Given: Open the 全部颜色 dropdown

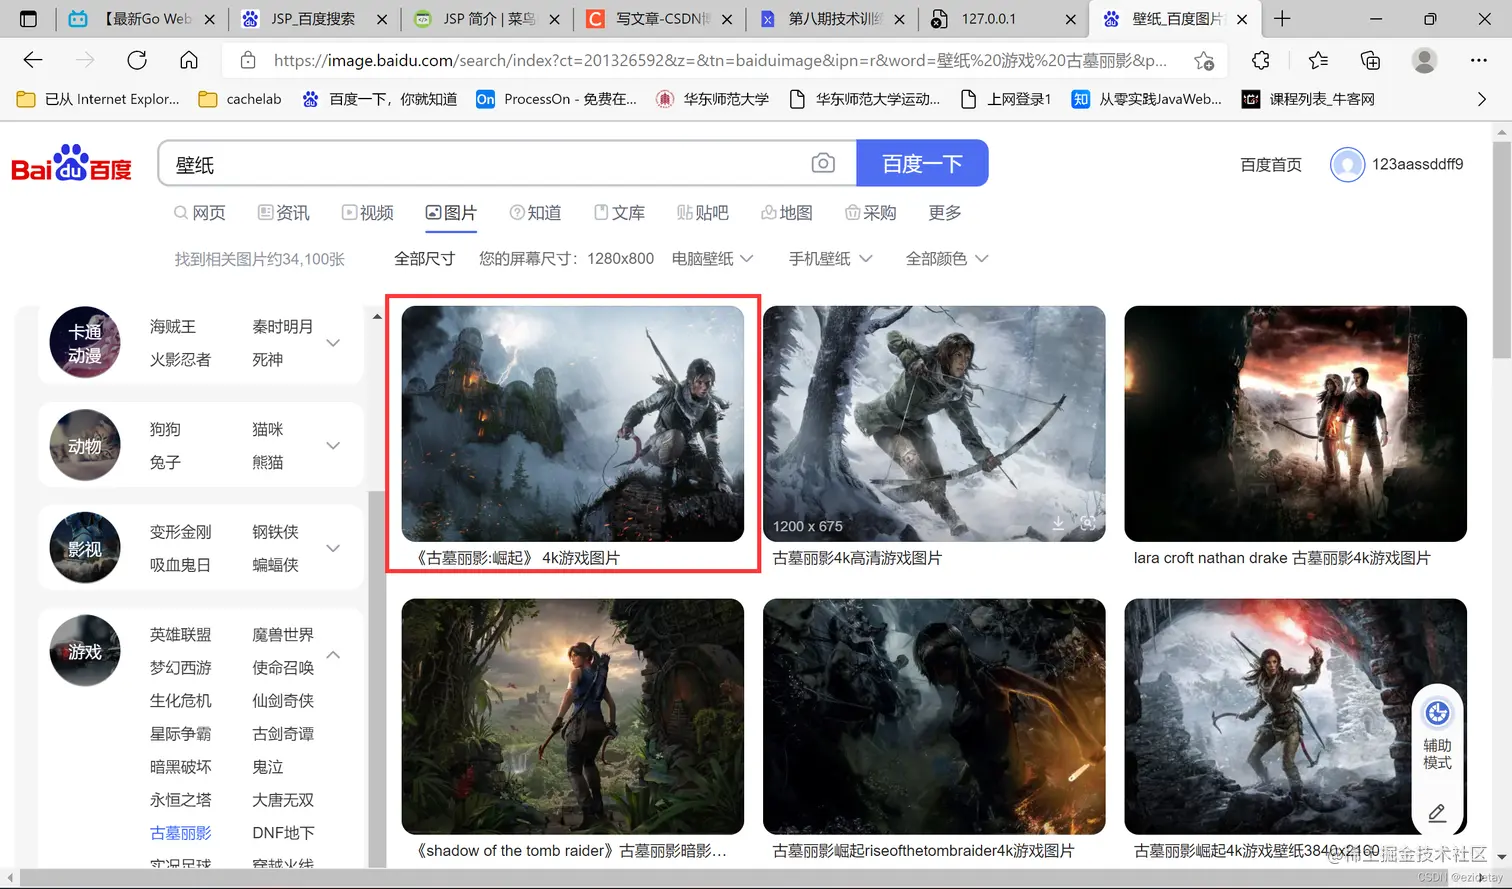Looking at the screenshot, I should click(947, 259).
